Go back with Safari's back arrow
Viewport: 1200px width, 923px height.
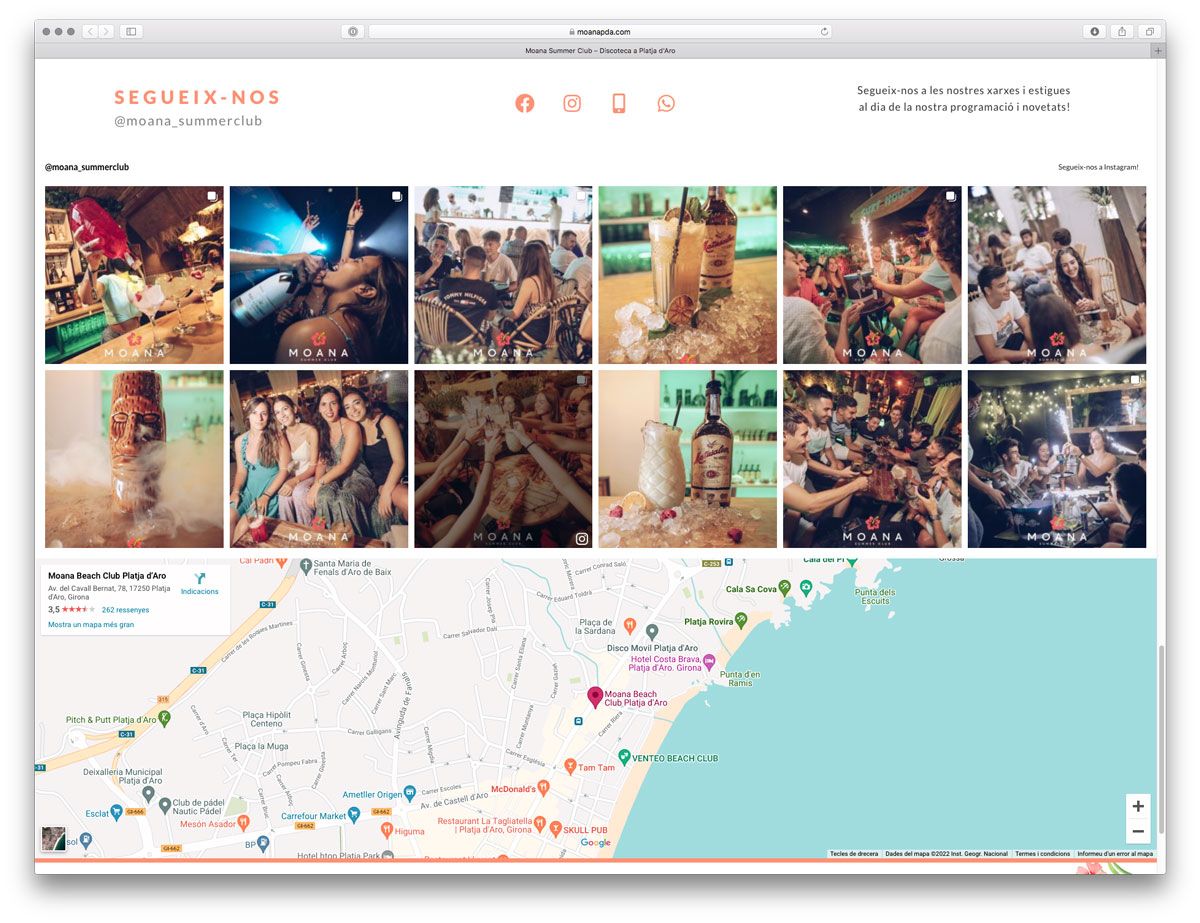(x=90, y=32)
